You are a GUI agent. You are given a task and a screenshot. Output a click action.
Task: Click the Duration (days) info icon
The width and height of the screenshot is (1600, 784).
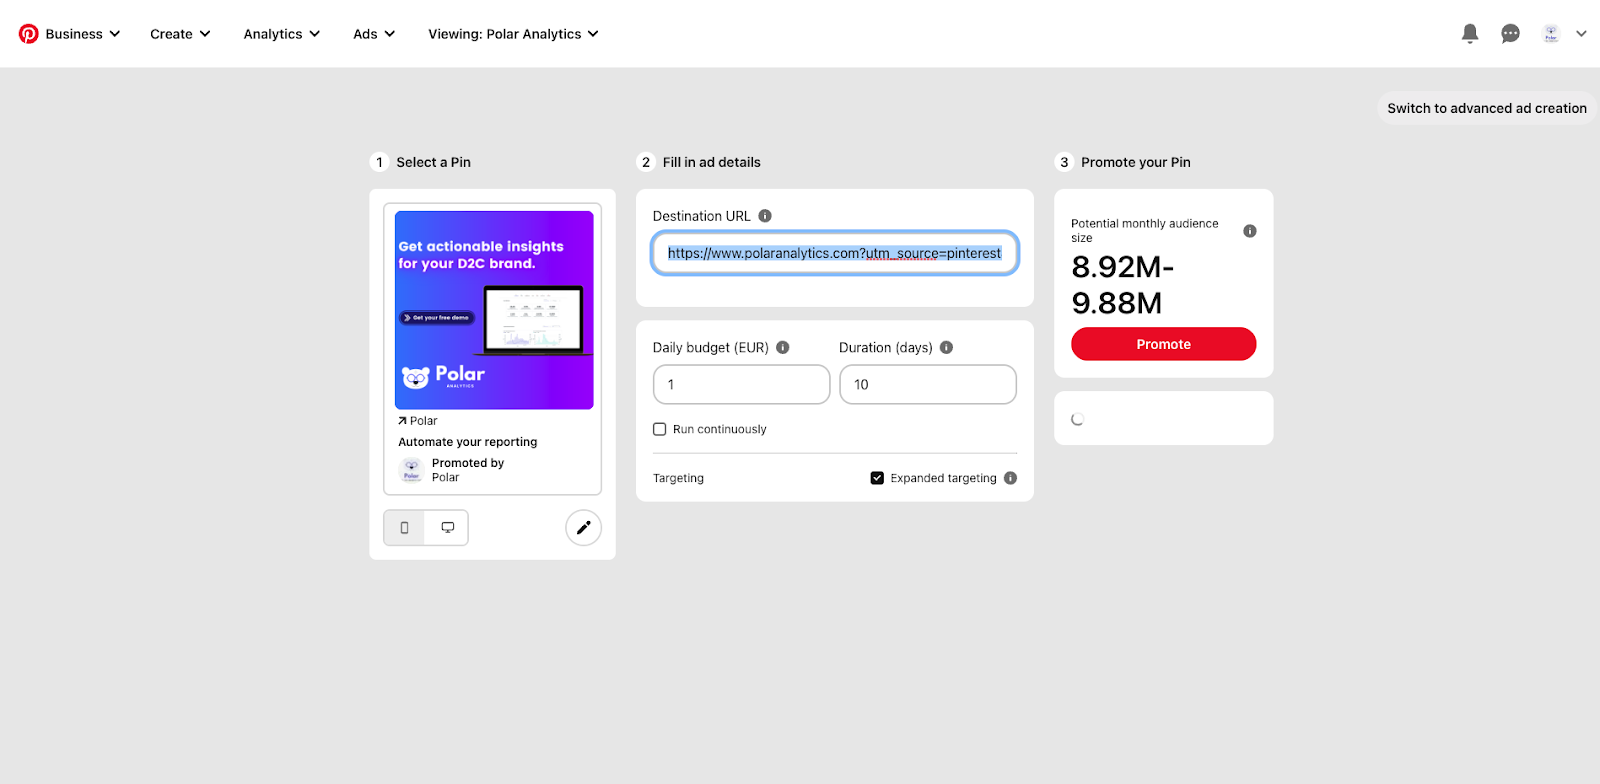946,348
